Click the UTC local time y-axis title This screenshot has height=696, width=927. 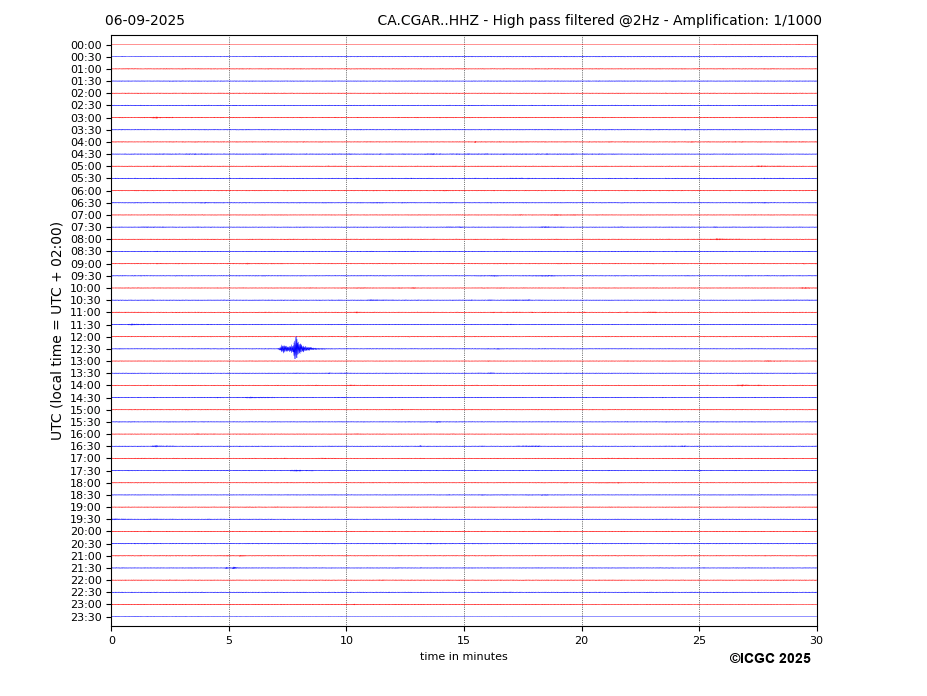(56, 331)
